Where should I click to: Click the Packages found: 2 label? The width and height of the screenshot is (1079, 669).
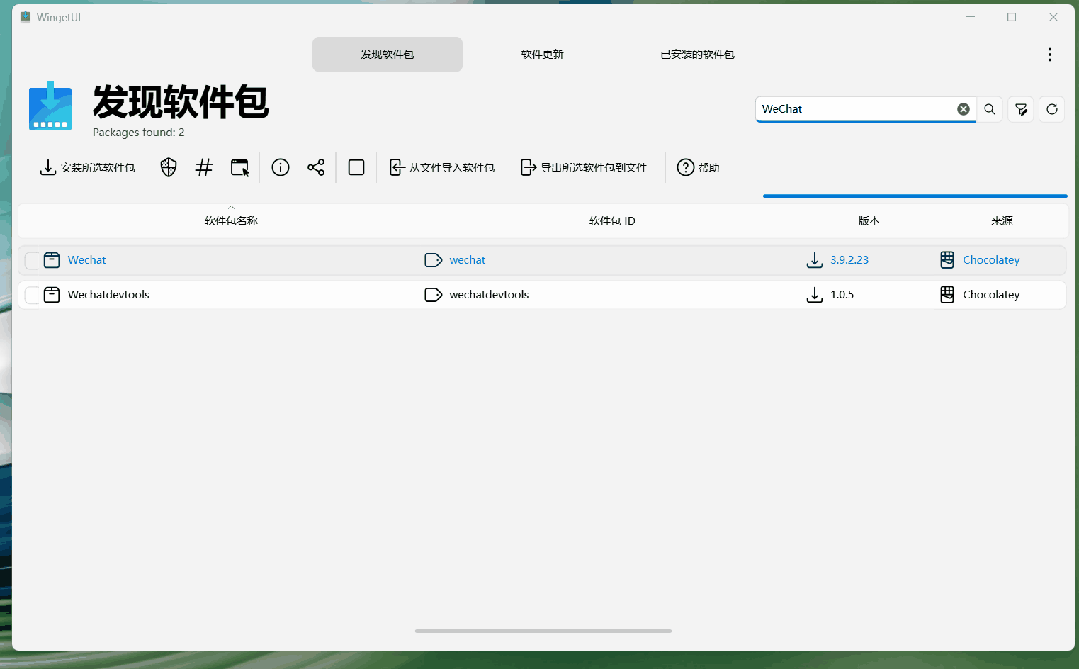click(138, 132)
